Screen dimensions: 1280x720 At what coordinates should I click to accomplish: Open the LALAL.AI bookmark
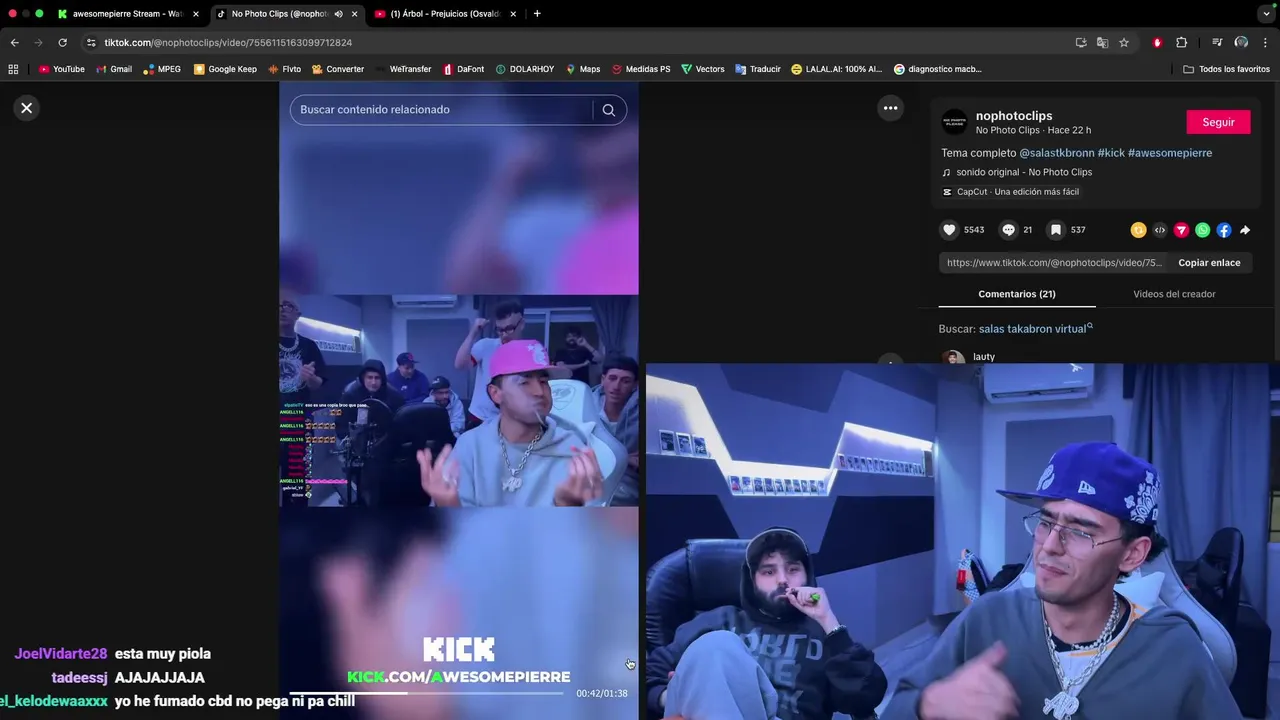pos(836,69)
